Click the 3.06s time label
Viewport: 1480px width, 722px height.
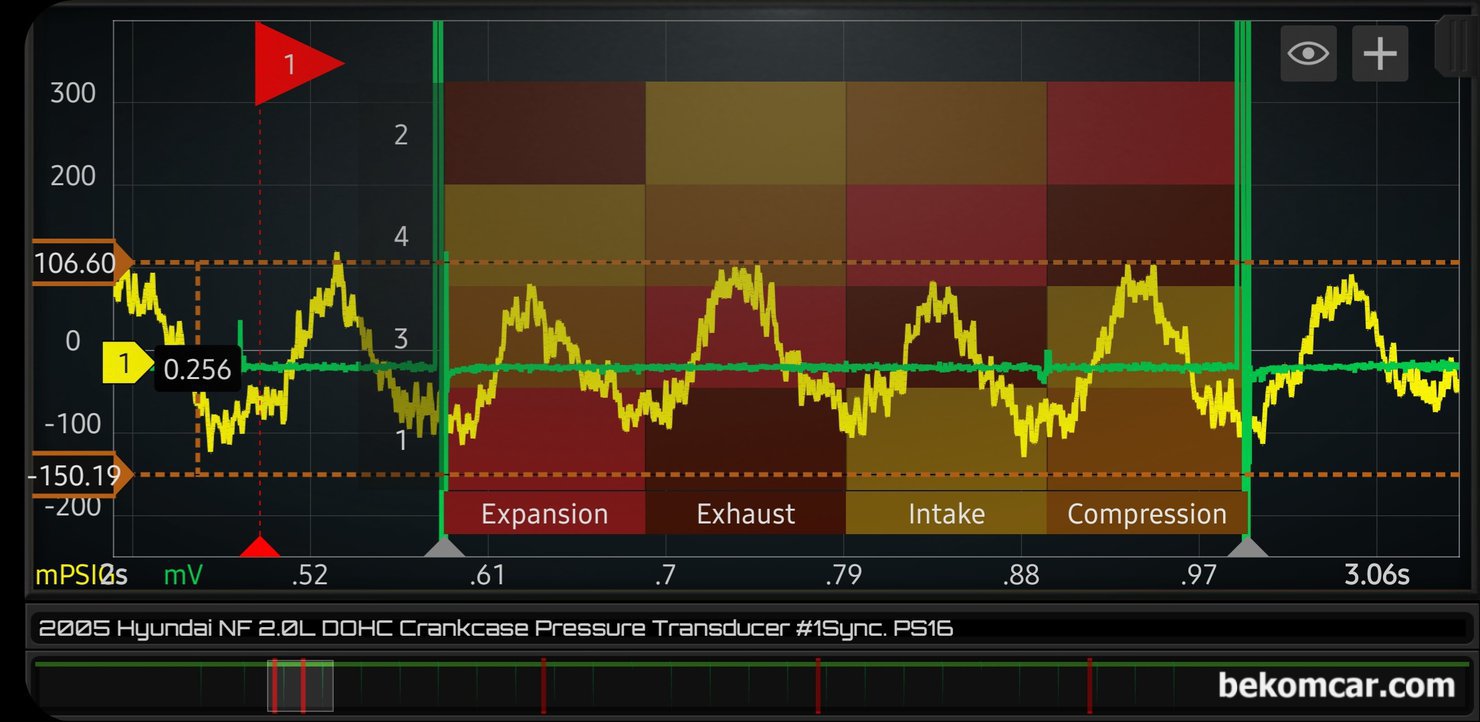click(x=1376, y=575)
